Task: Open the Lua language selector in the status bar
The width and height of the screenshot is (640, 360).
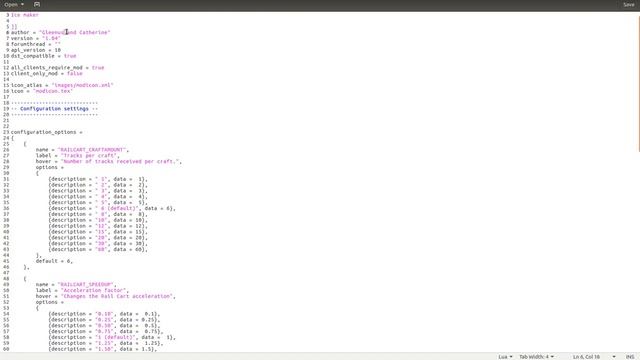Action: [505, 357]
